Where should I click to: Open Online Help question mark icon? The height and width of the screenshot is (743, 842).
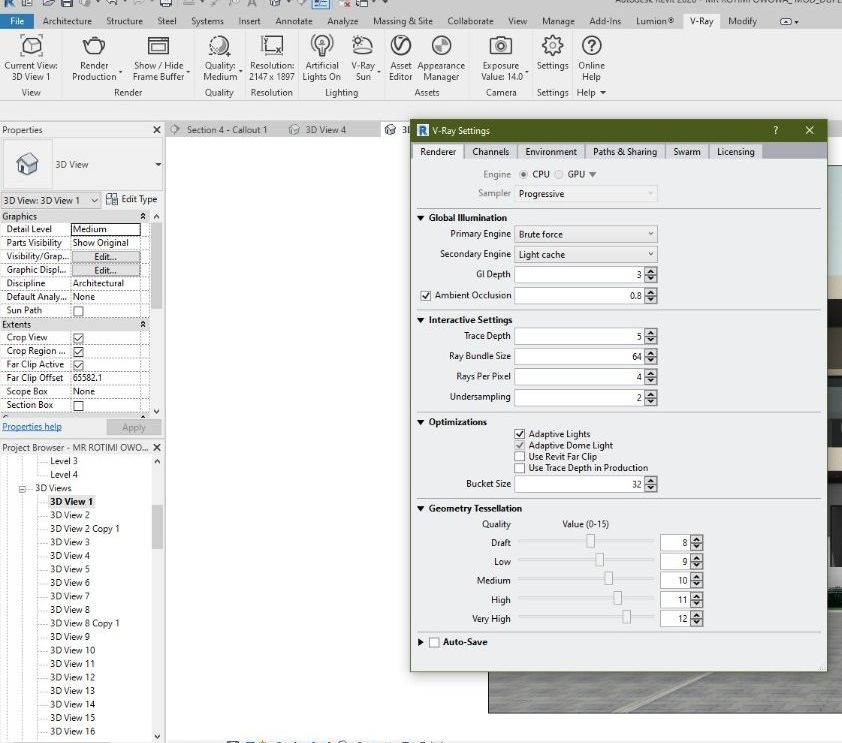coord(591,46)
